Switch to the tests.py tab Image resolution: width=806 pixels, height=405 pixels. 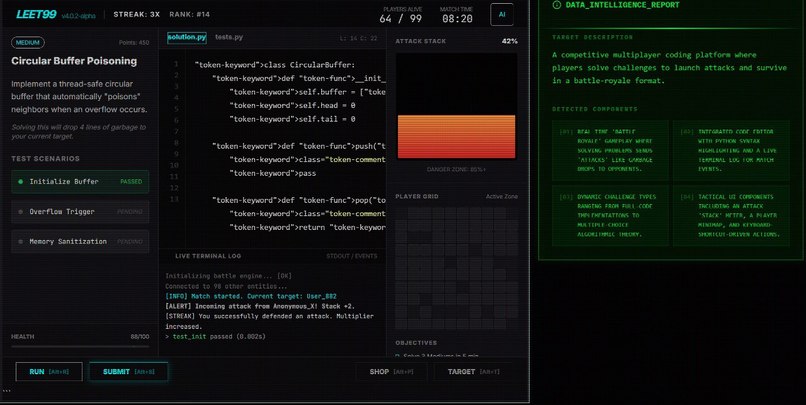click(229, 37)
